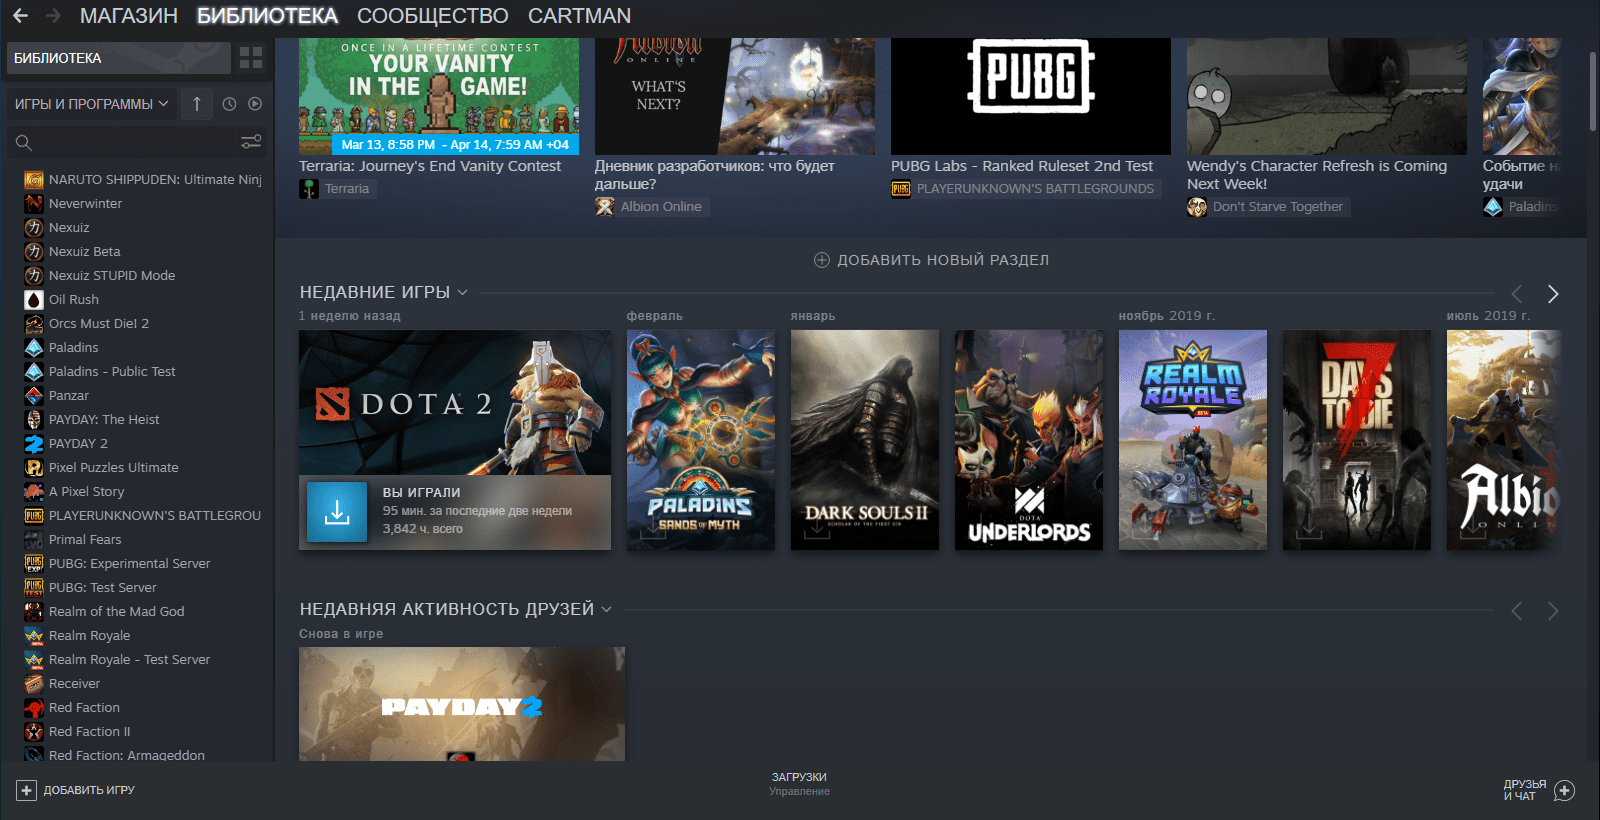Click the library search magnifier icon
This screenshot has width=1600, height=820.
pos(24,143)
